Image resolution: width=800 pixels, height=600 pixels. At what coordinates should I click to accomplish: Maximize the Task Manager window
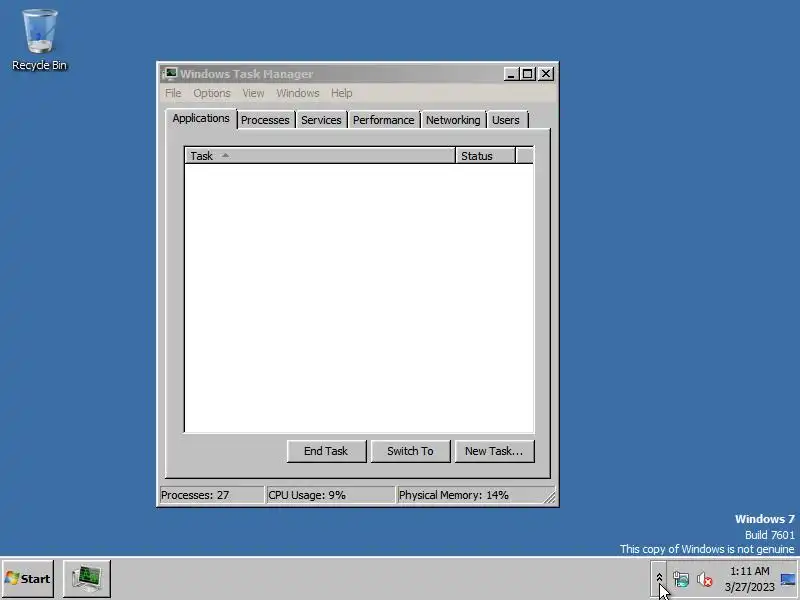pos(528,74)
